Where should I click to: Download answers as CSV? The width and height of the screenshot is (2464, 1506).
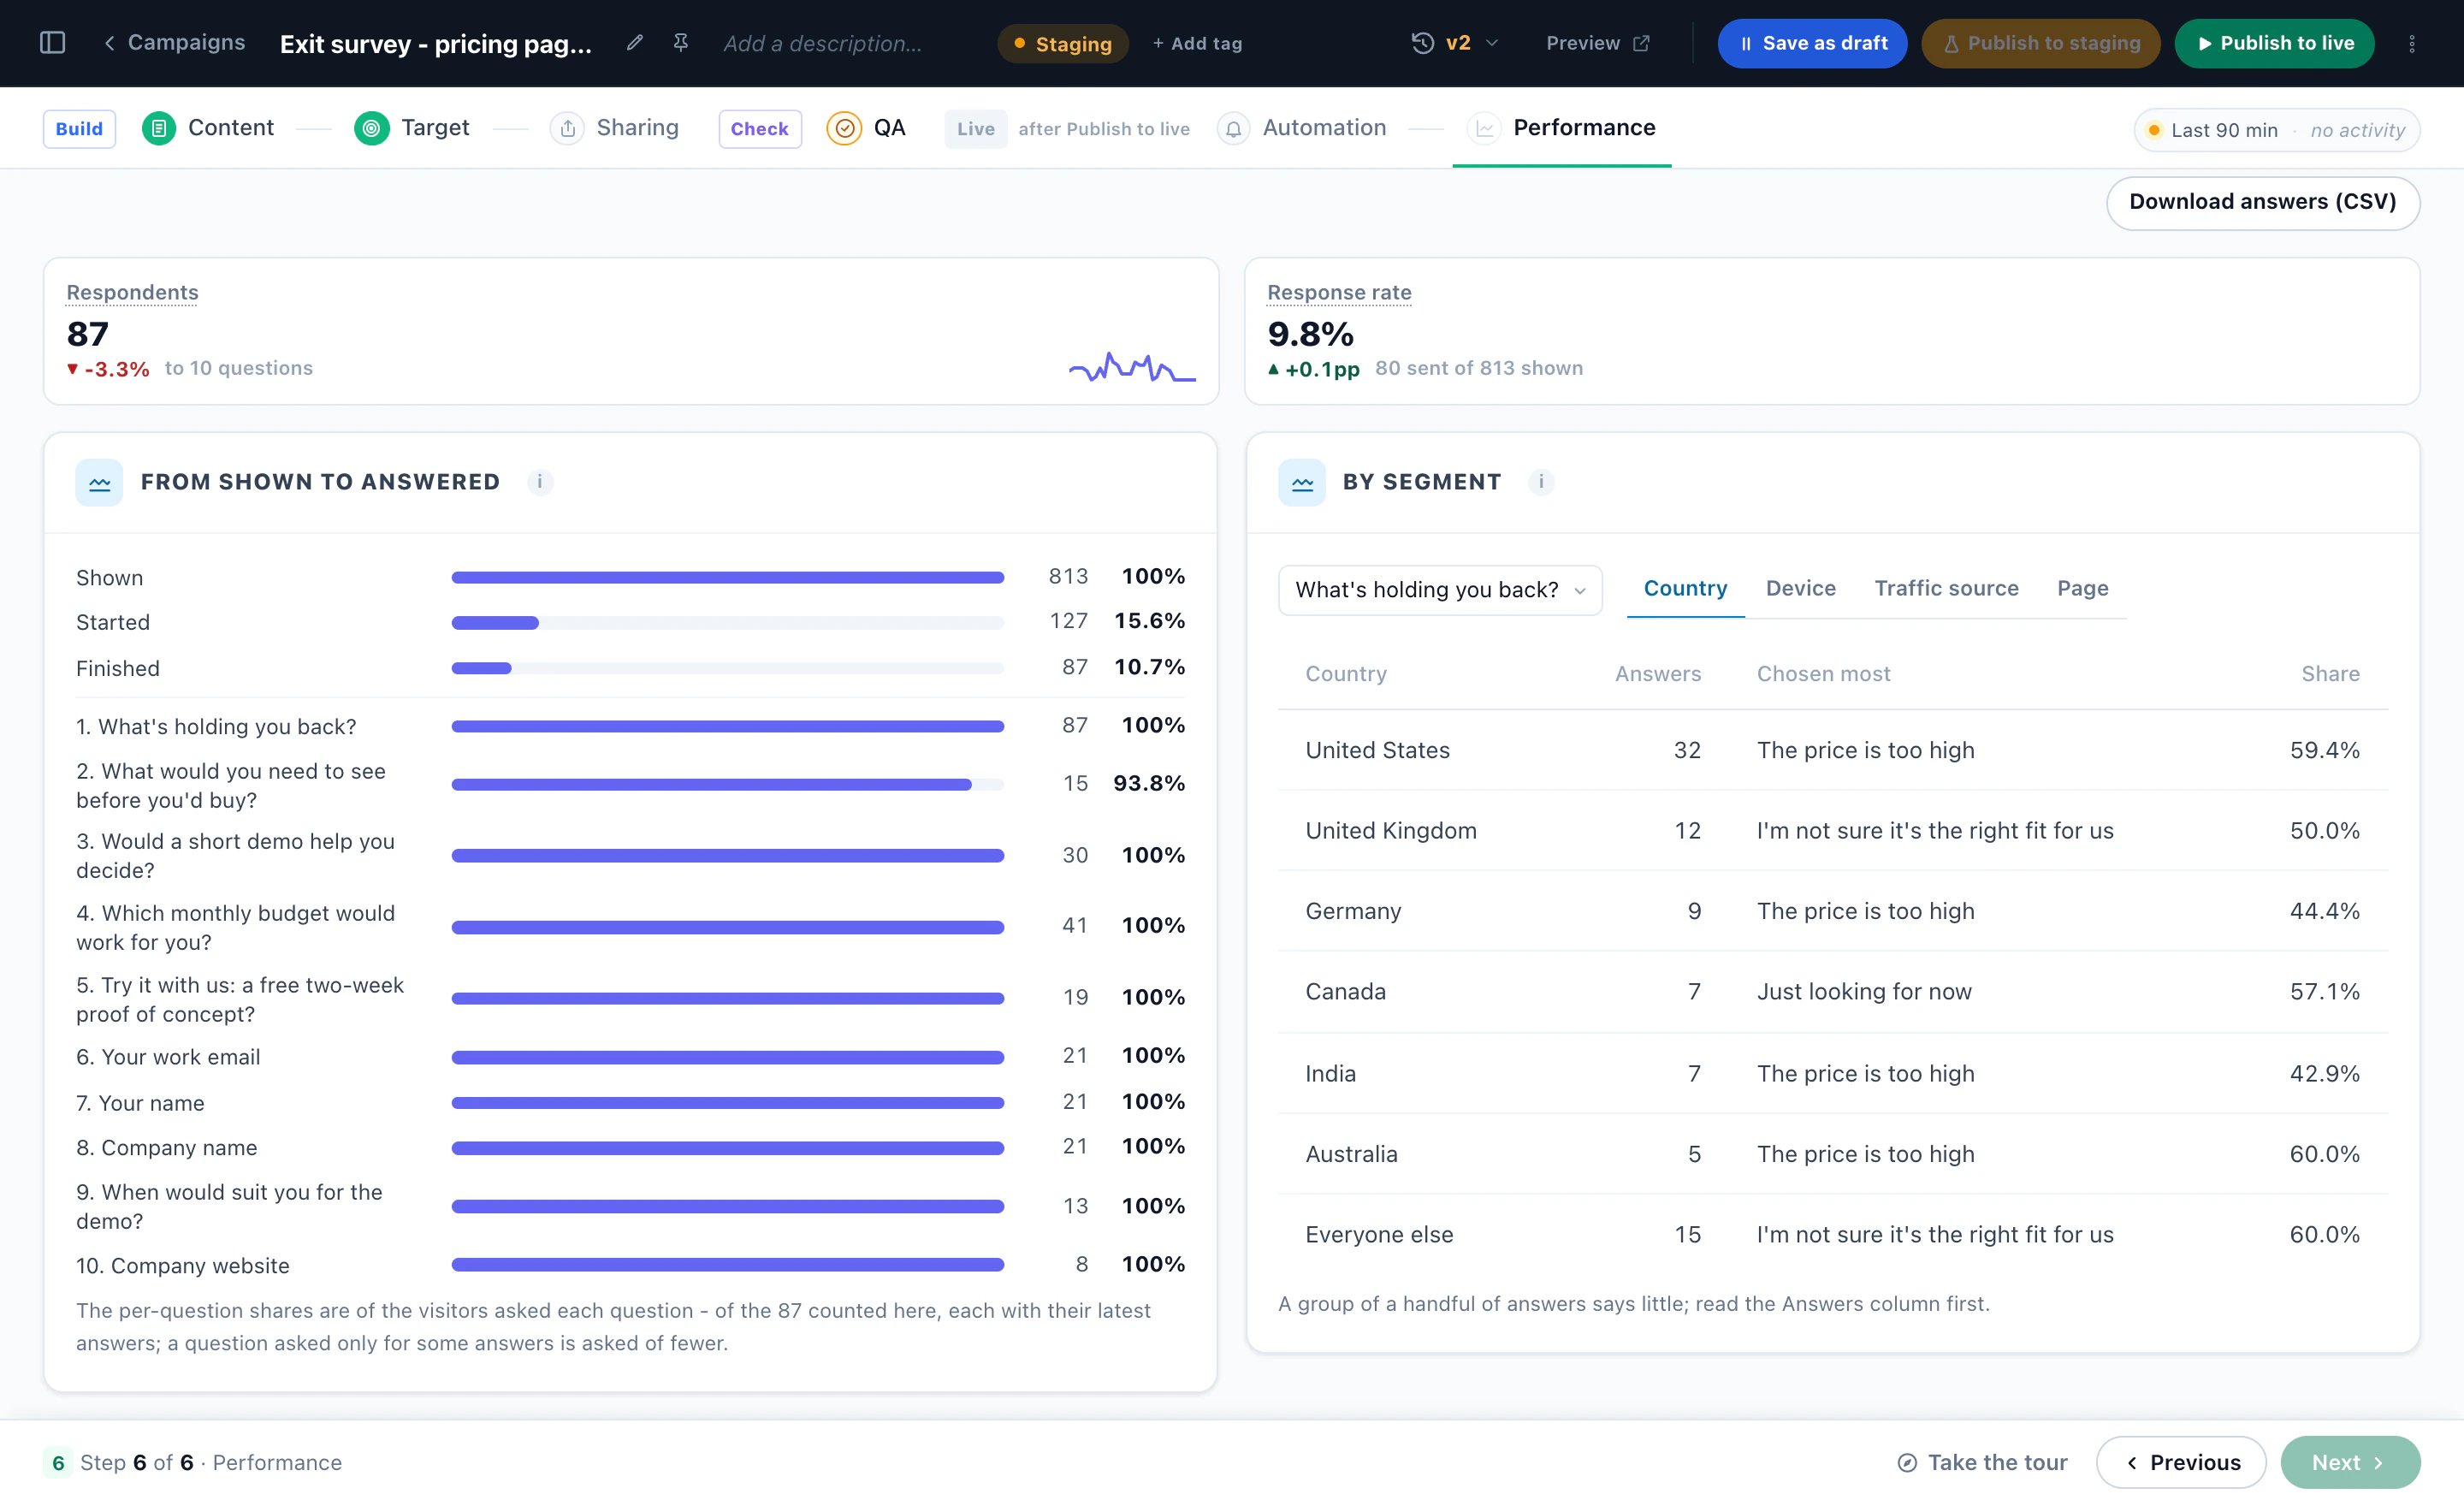[2262, 203]
